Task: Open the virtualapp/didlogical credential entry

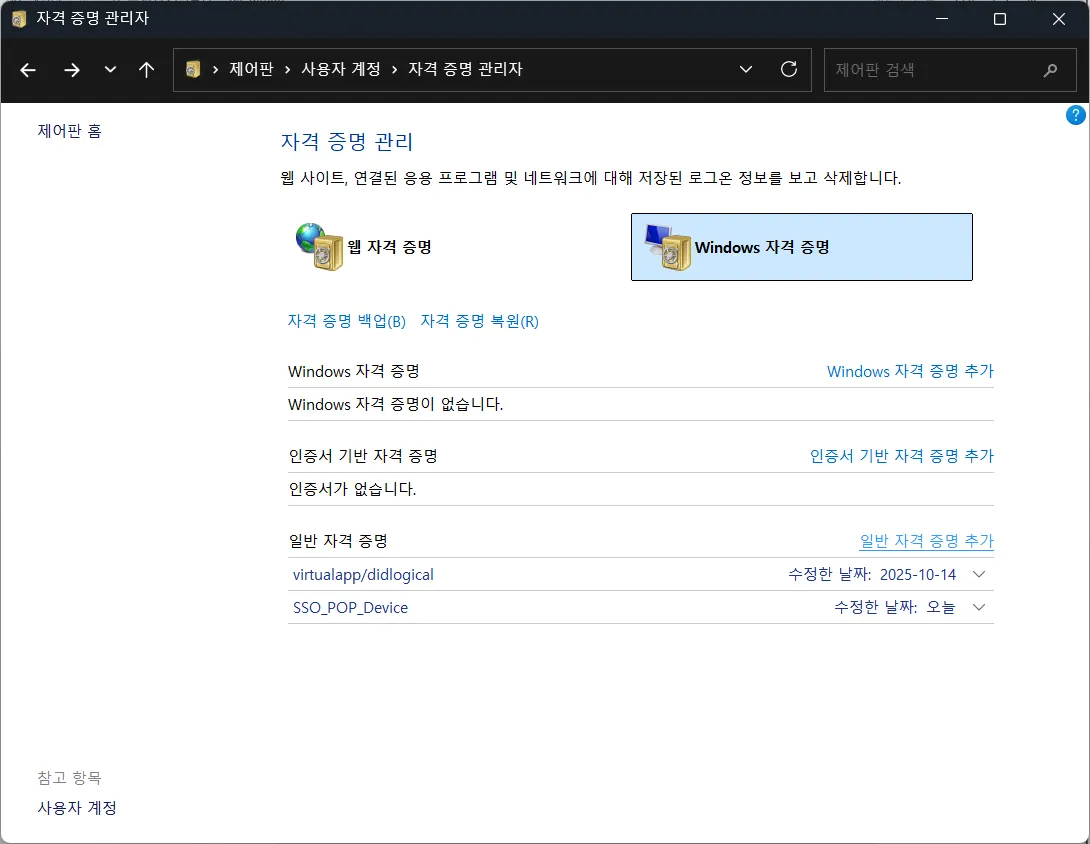Action: click(363, 574)
